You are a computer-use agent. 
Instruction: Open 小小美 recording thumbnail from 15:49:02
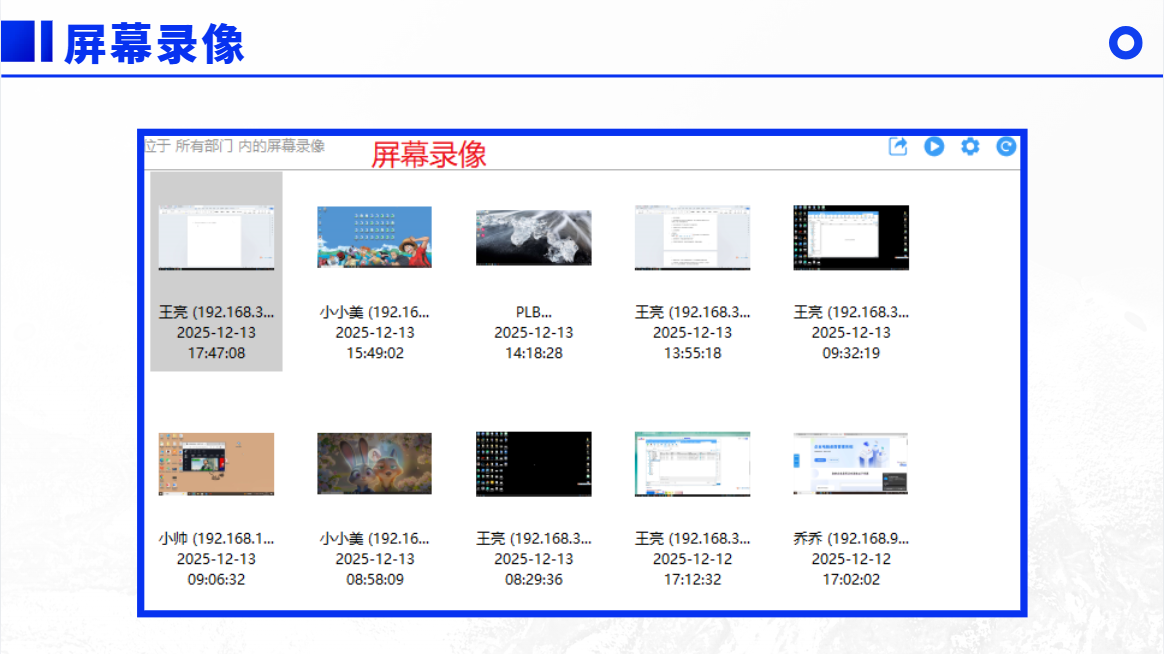pyautogui.click(x=374, y=237)
